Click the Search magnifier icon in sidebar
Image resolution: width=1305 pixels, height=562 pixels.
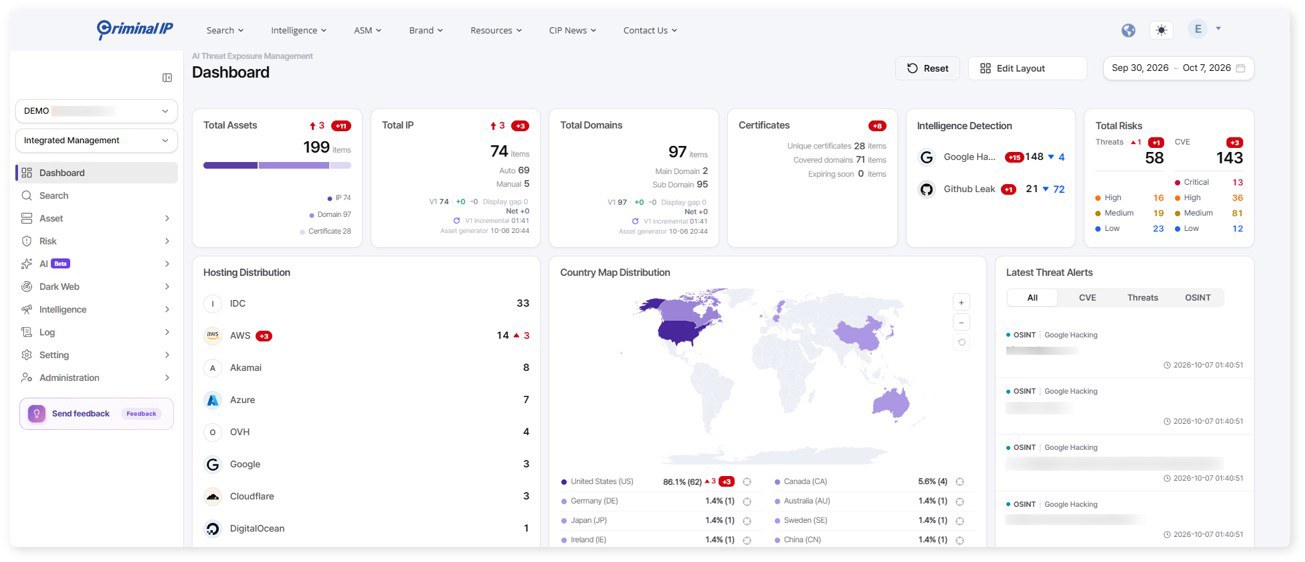click(x=27, y=196)
